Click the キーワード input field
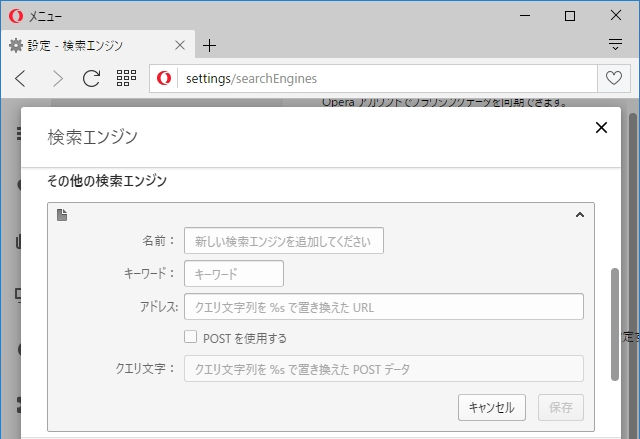This screenshot has width=640, height=439. (234, 273)
